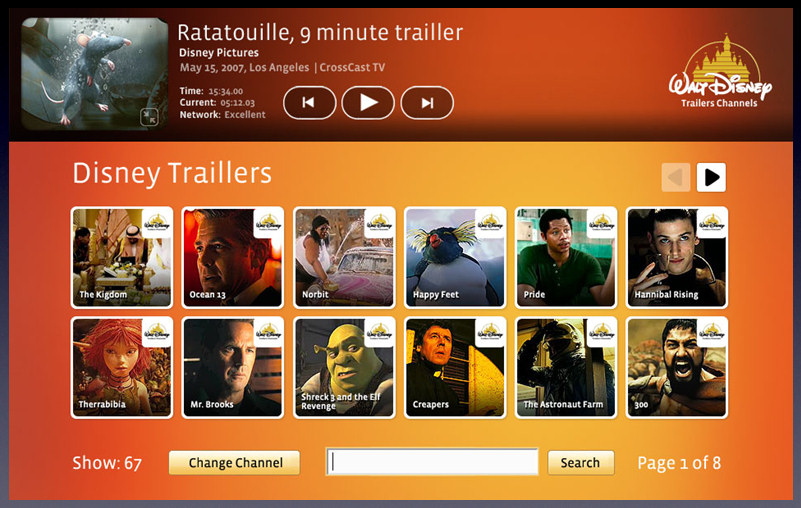801x508 pixels.
Task: Click title 'Ratatouille, 9 minute trailler'
Action: [320, 33]
